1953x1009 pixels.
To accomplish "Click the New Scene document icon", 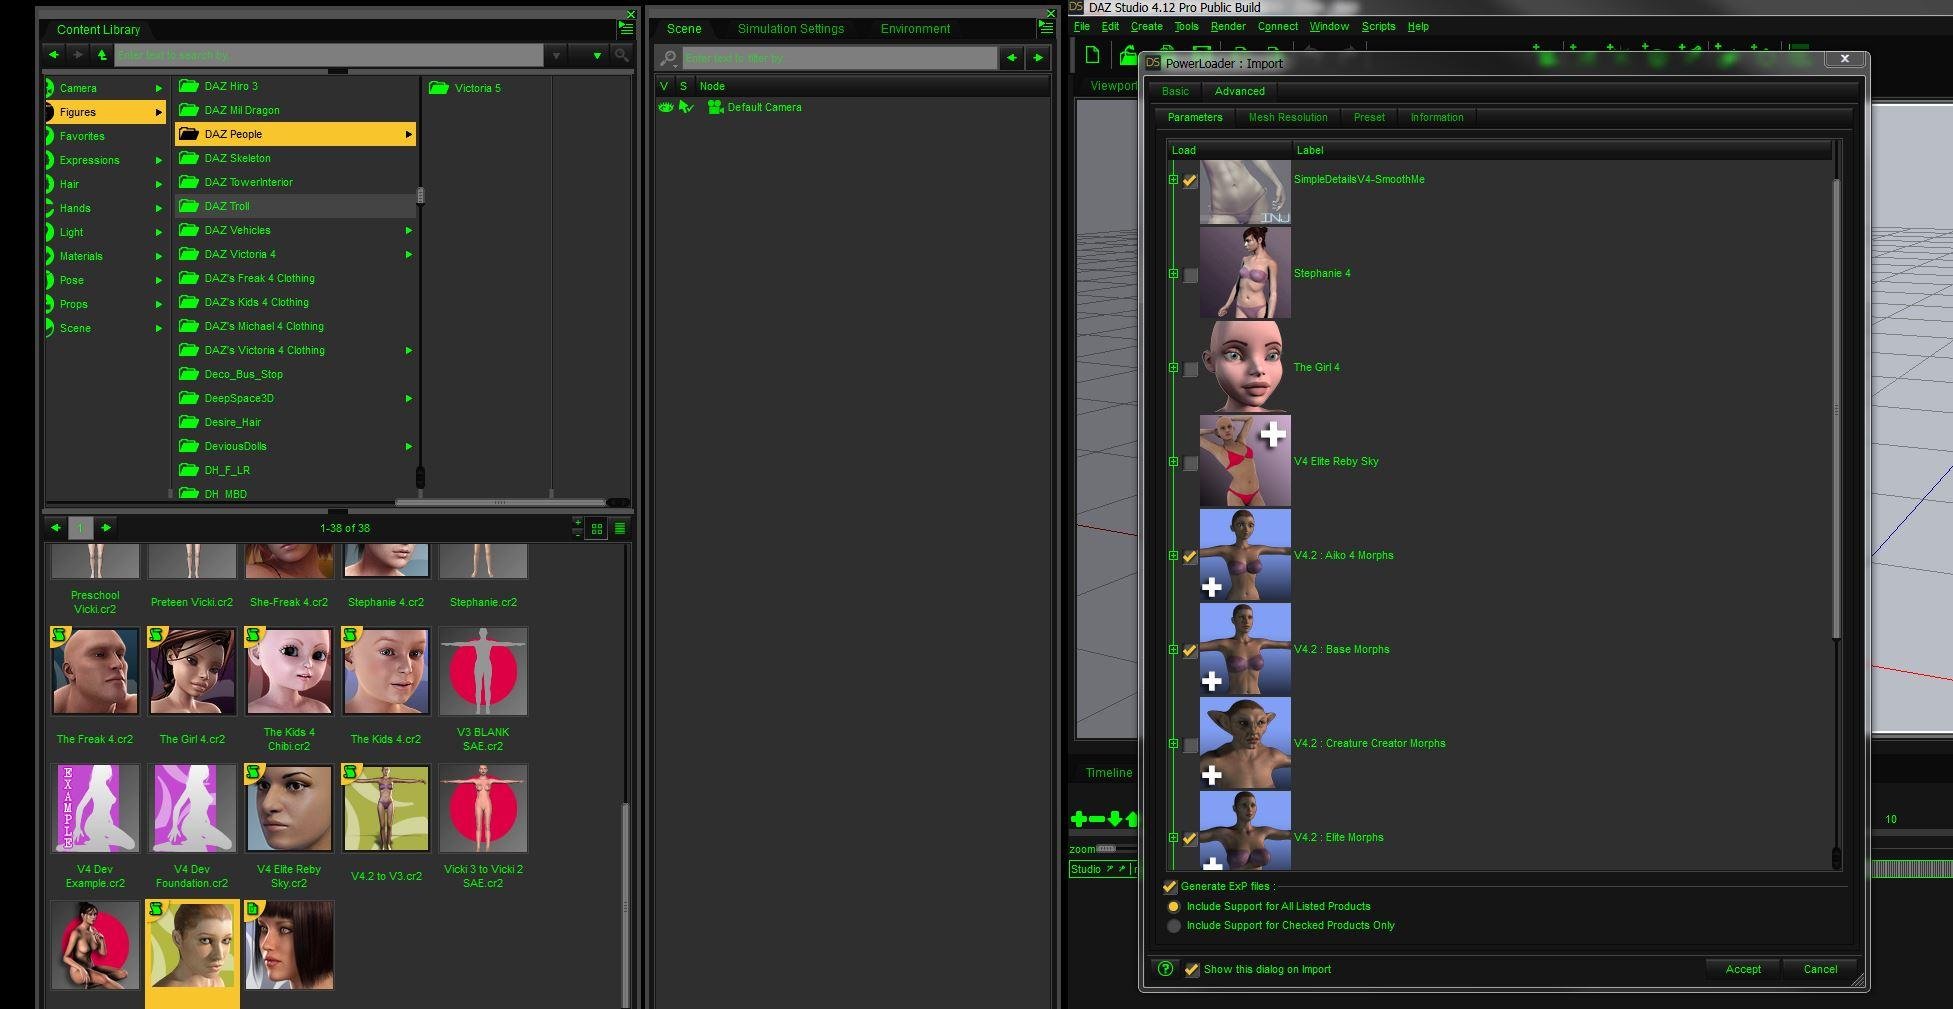I will [1092, 55].
